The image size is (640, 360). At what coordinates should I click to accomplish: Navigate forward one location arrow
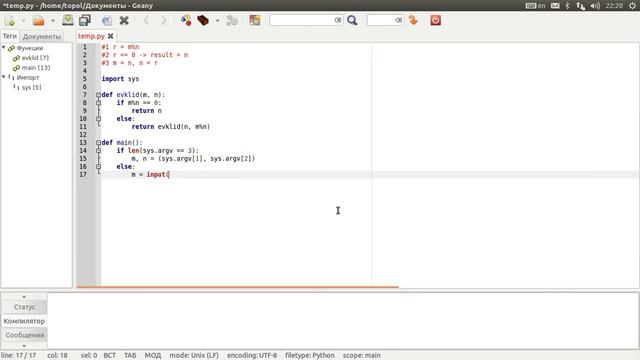[163, 20]
